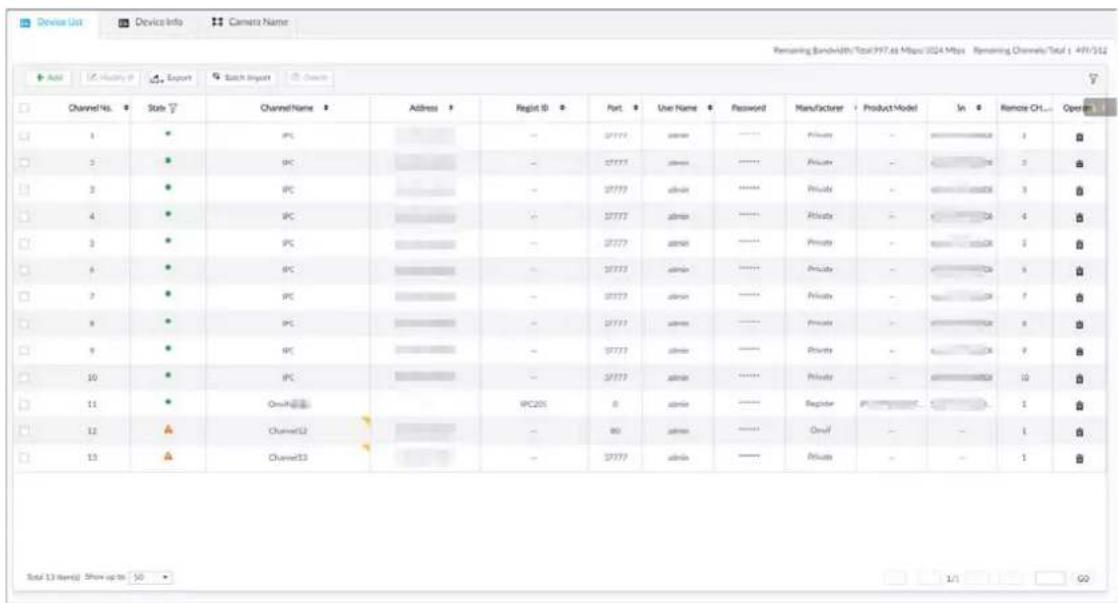Click trash icon in channel 2 row
Screen dimensions: 1118x603
click(x=1079, y=163)
